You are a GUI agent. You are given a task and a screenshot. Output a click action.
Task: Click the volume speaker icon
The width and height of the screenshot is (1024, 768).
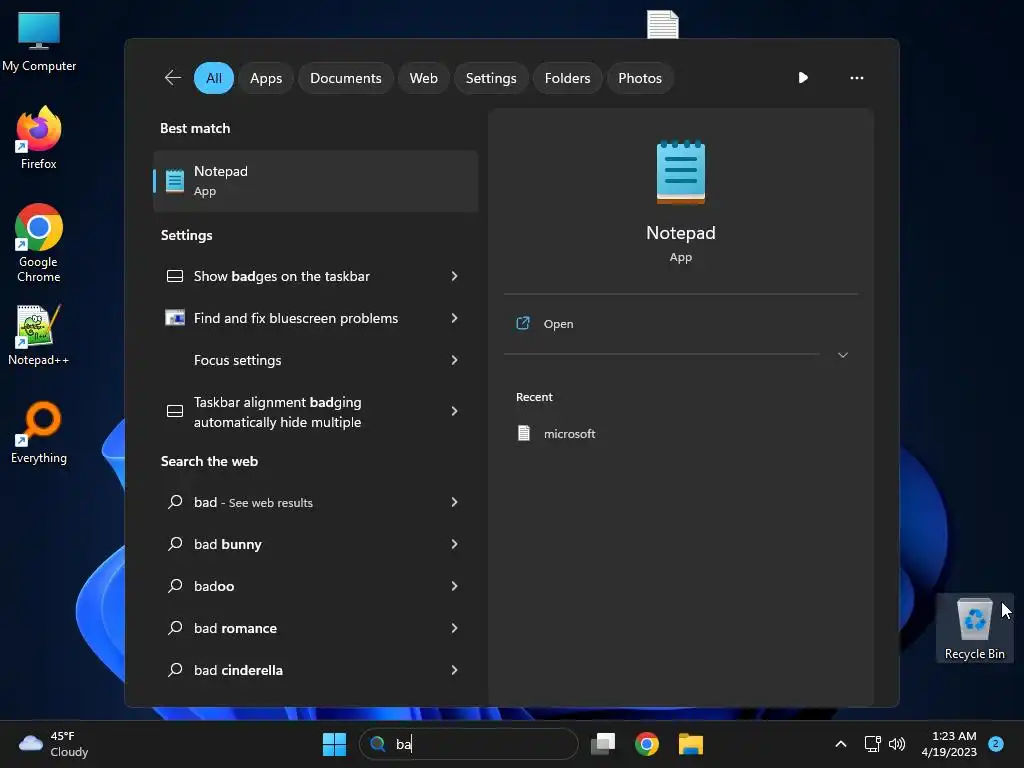point(897,744)
